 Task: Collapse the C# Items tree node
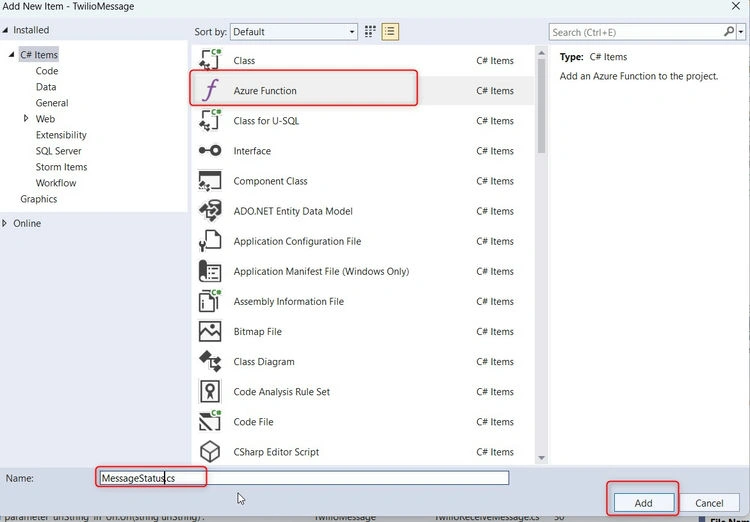pyautogui.click(x=11, y=55)
